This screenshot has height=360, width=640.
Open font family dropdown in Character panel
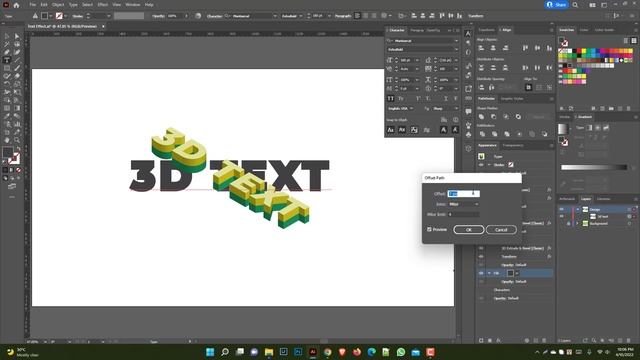pyautogui.click(x=456, y=41)
